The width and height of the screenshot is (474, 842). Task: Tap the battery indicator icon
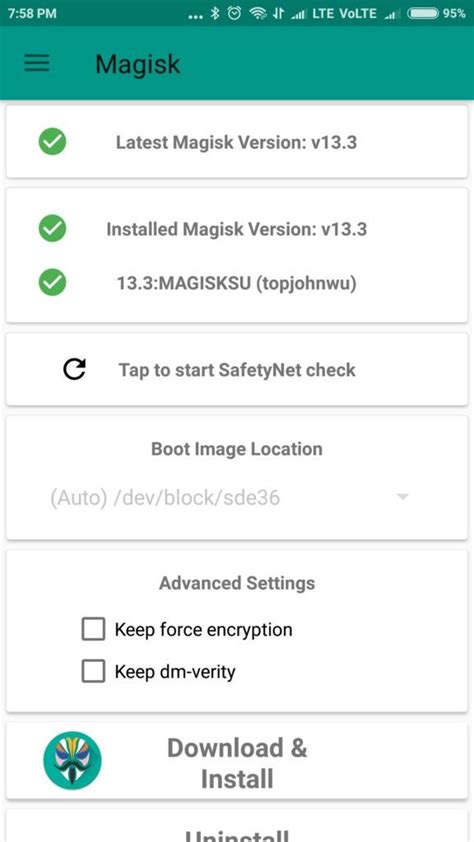pyautogui.click(x=423, y=13)
